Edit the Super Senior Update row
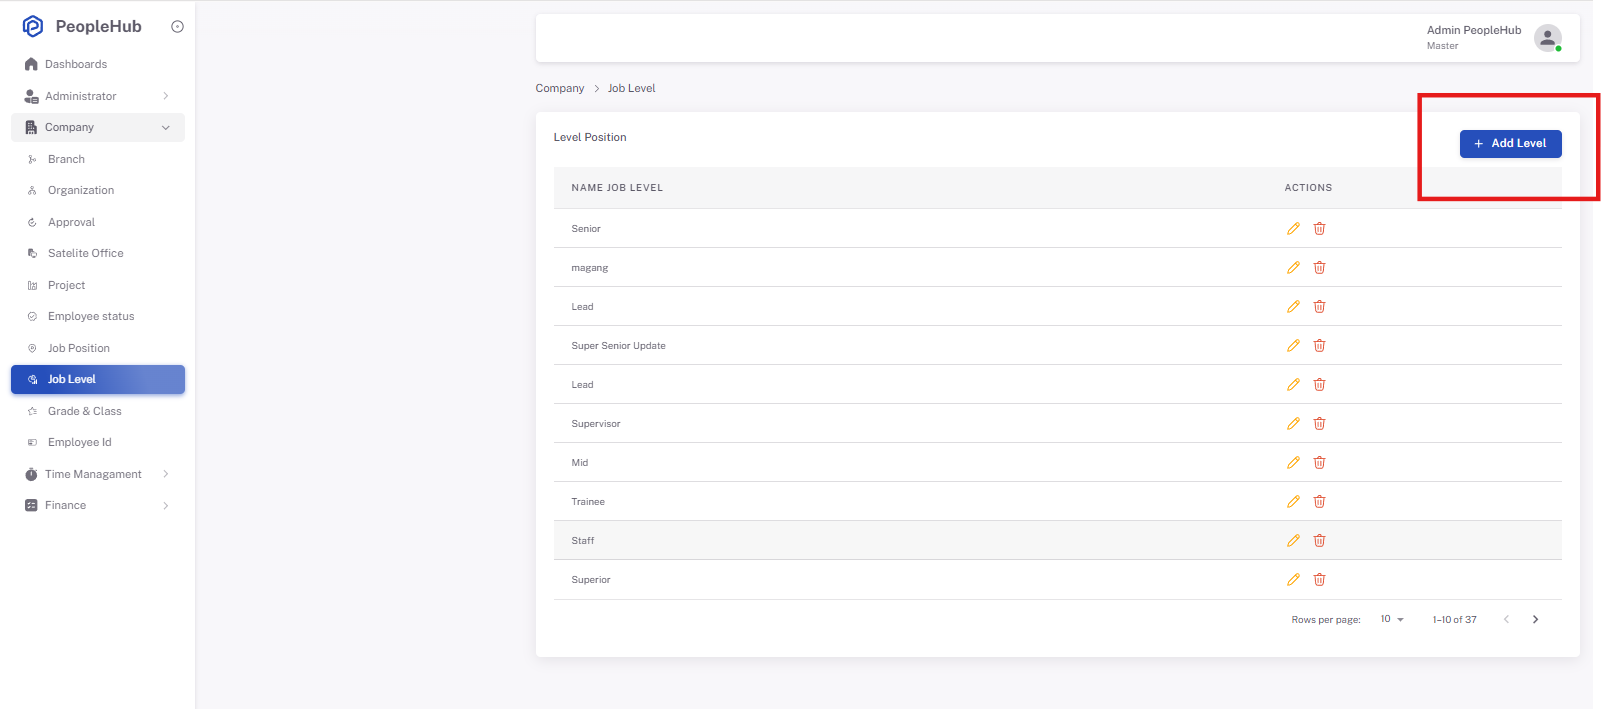The width and height of the screenshot is (1601, 709). tap(1293, 346)
